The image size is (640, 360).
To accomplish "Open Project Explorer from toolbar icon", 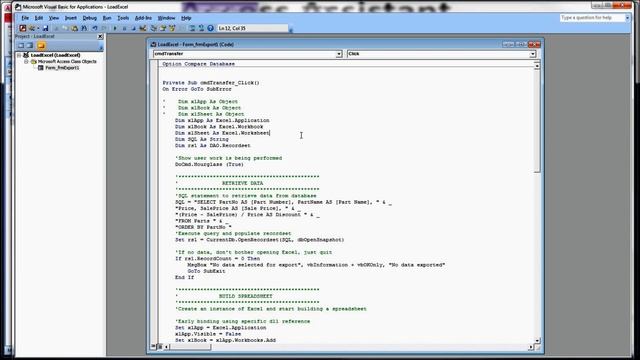I will coord(153,28).
